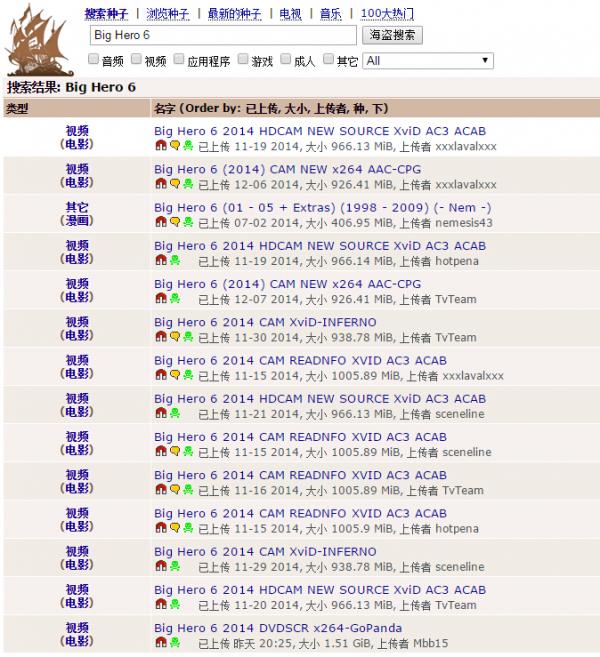
Task: Click magnet icon on TvTeam 12-07 CAM row
Action: pos(161,298)
